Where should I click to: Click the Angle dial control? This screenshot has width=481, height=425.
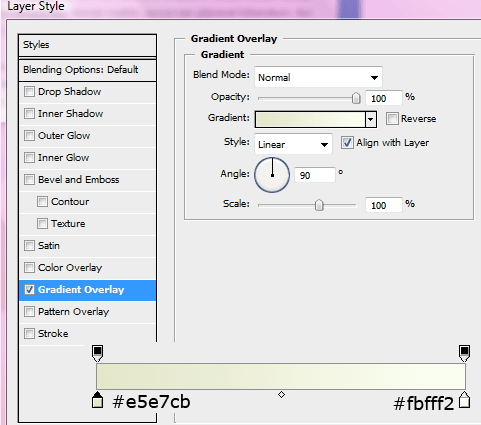272,175
